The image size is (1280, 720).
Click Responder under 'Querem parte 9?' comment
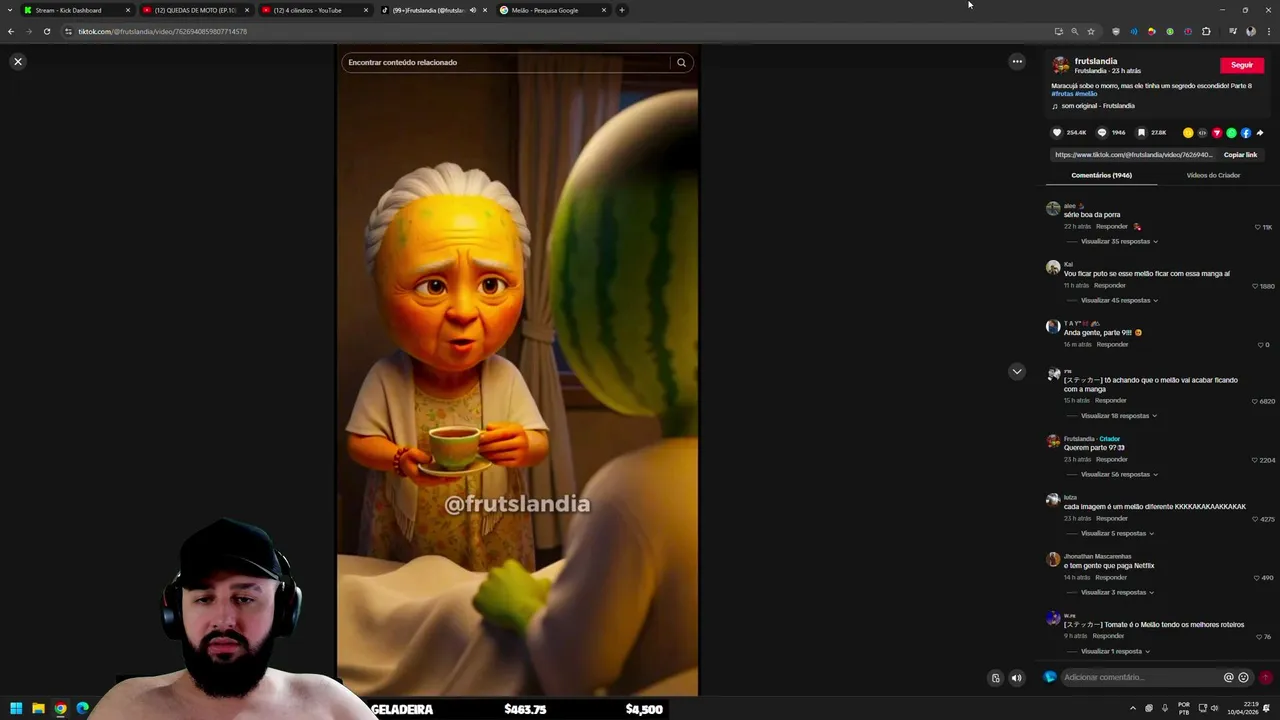pos(1112,460)
